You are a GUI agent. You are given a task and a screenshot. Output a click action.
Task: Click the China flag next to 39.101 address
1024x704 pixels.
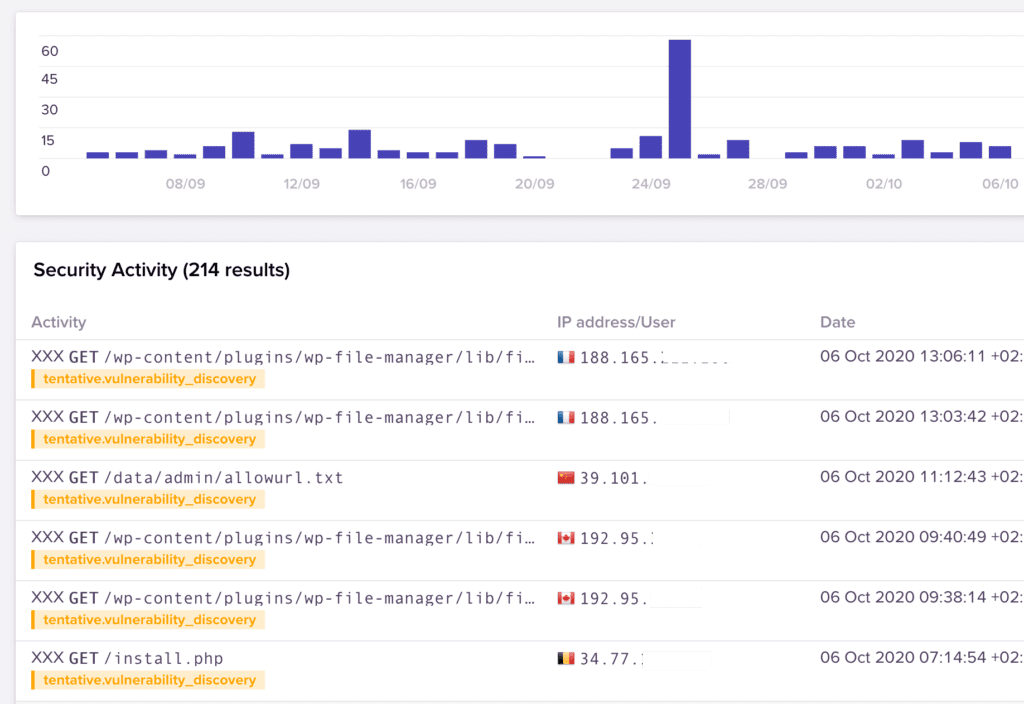click(566, 477)
